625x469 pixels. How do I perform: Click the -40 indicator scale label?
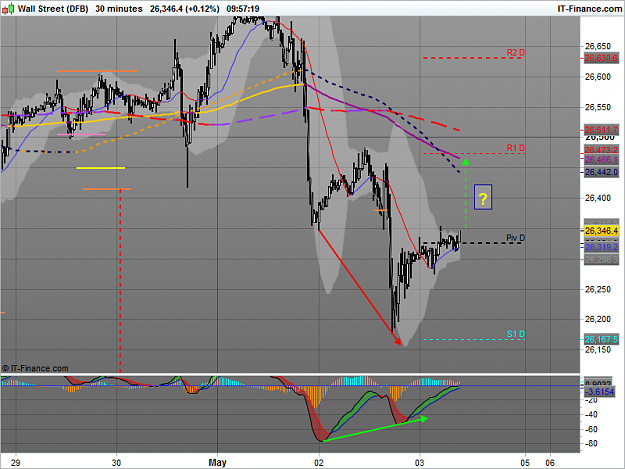[x=592, y=414]
